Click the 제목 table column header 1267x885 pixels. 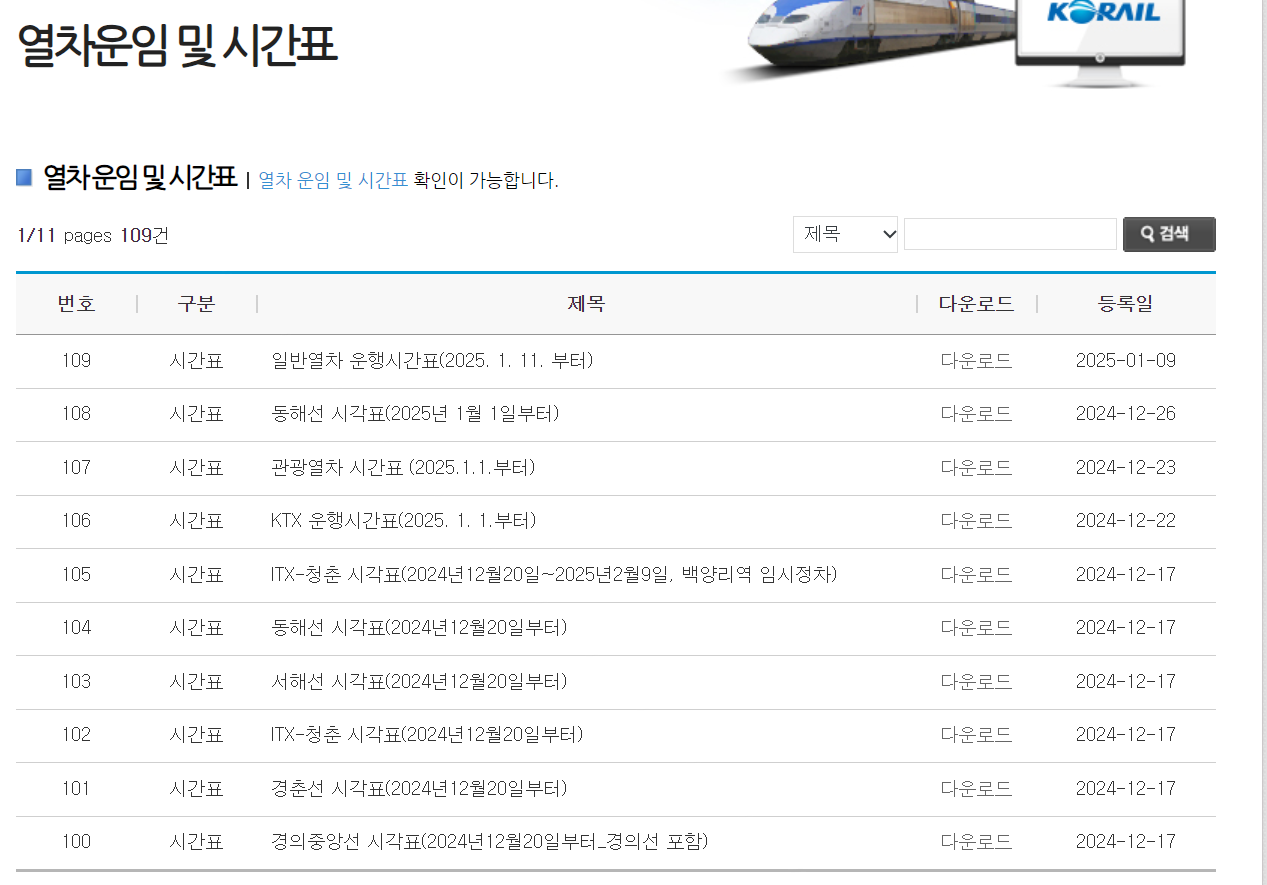tap(585, 303)
